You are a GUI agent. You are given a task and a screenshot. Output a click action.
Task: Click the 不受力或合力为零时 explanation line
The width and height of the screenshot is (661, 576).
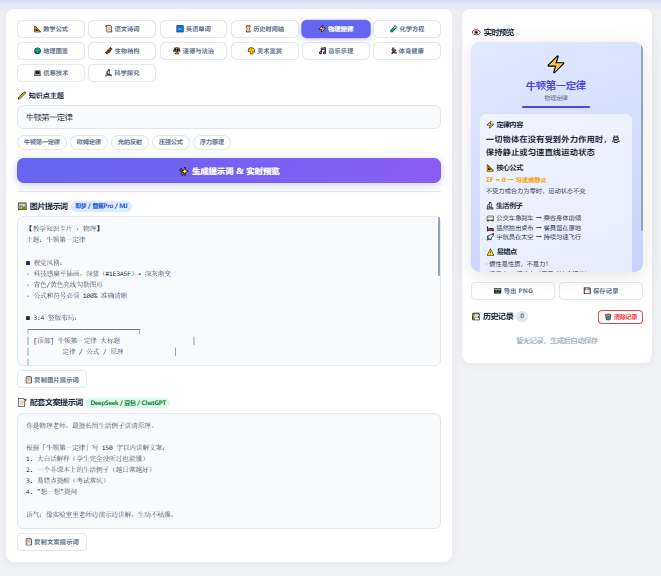(x=535, y=191)
